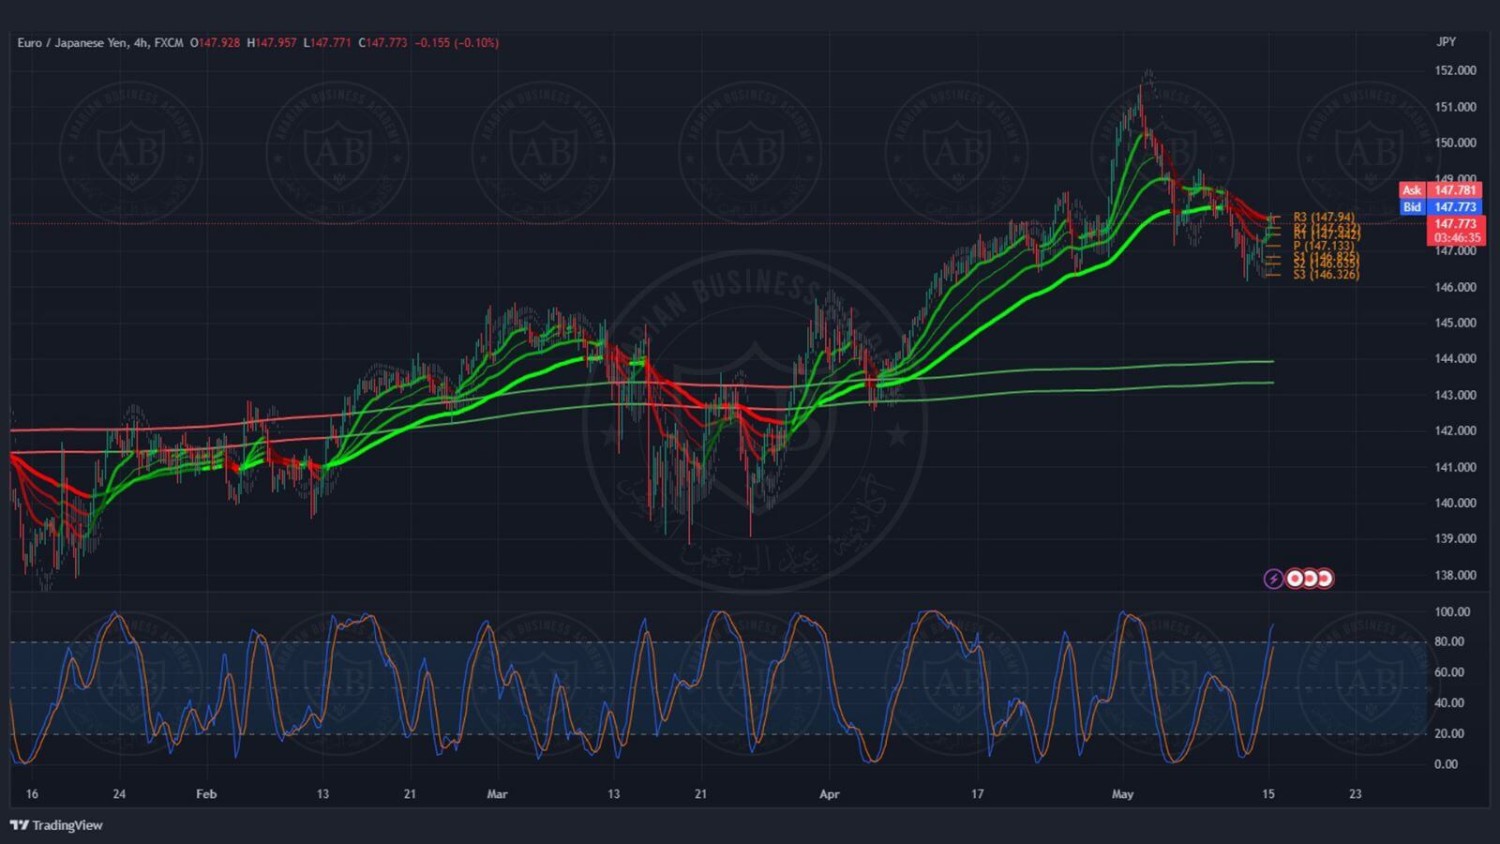Click the 23 date label on the time axis
Image resolution: width=1500 pixels, height=844 pixels.
click(x=1355, y=794)
